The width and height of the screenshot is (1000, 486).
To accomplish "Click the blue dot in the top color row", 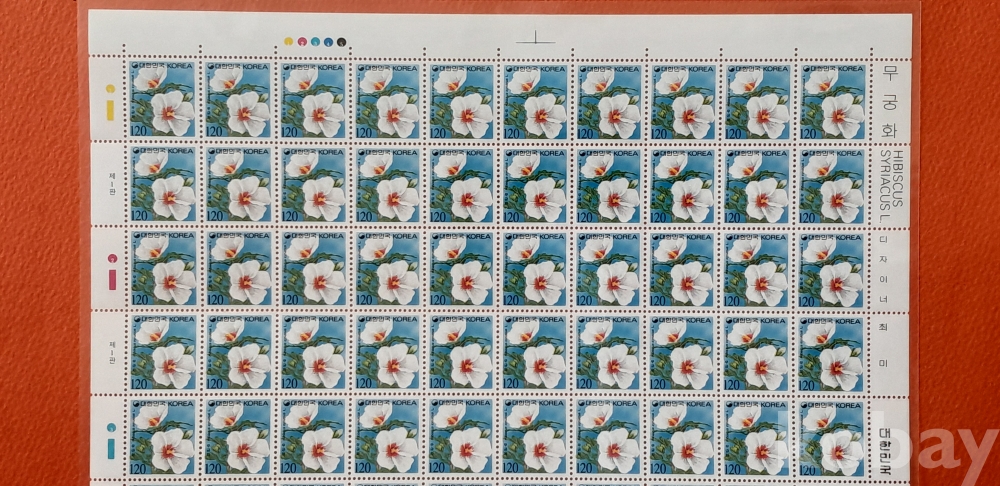I will 328,42.
